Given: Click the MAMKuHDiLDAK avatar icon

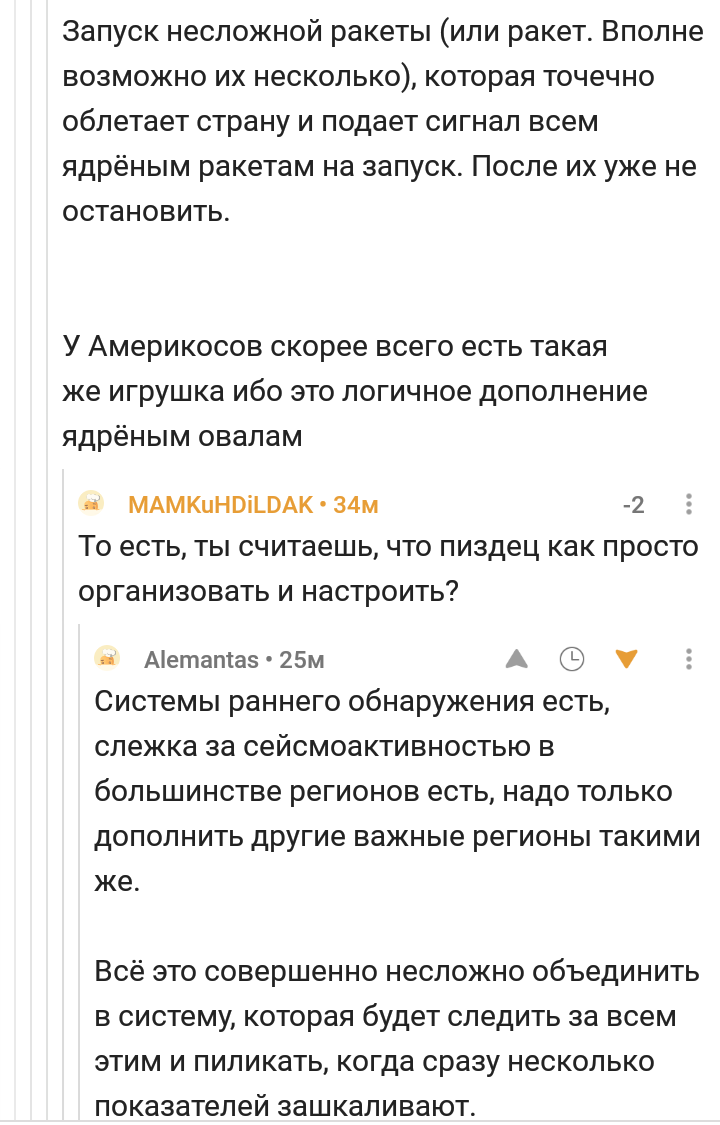Looking at the screenshot, I should 91,504.
